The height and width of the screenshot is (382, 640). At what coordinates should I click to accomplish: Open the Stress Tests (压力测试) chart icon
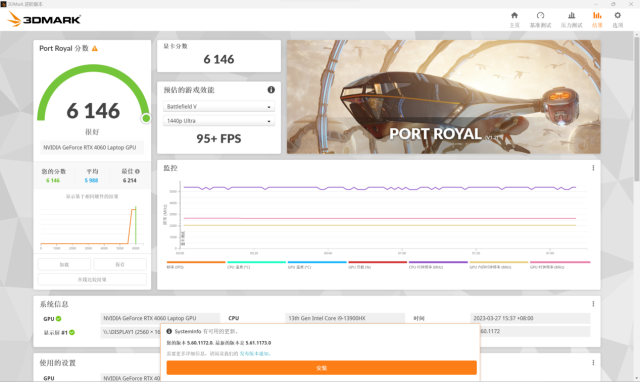coord(571,16)
